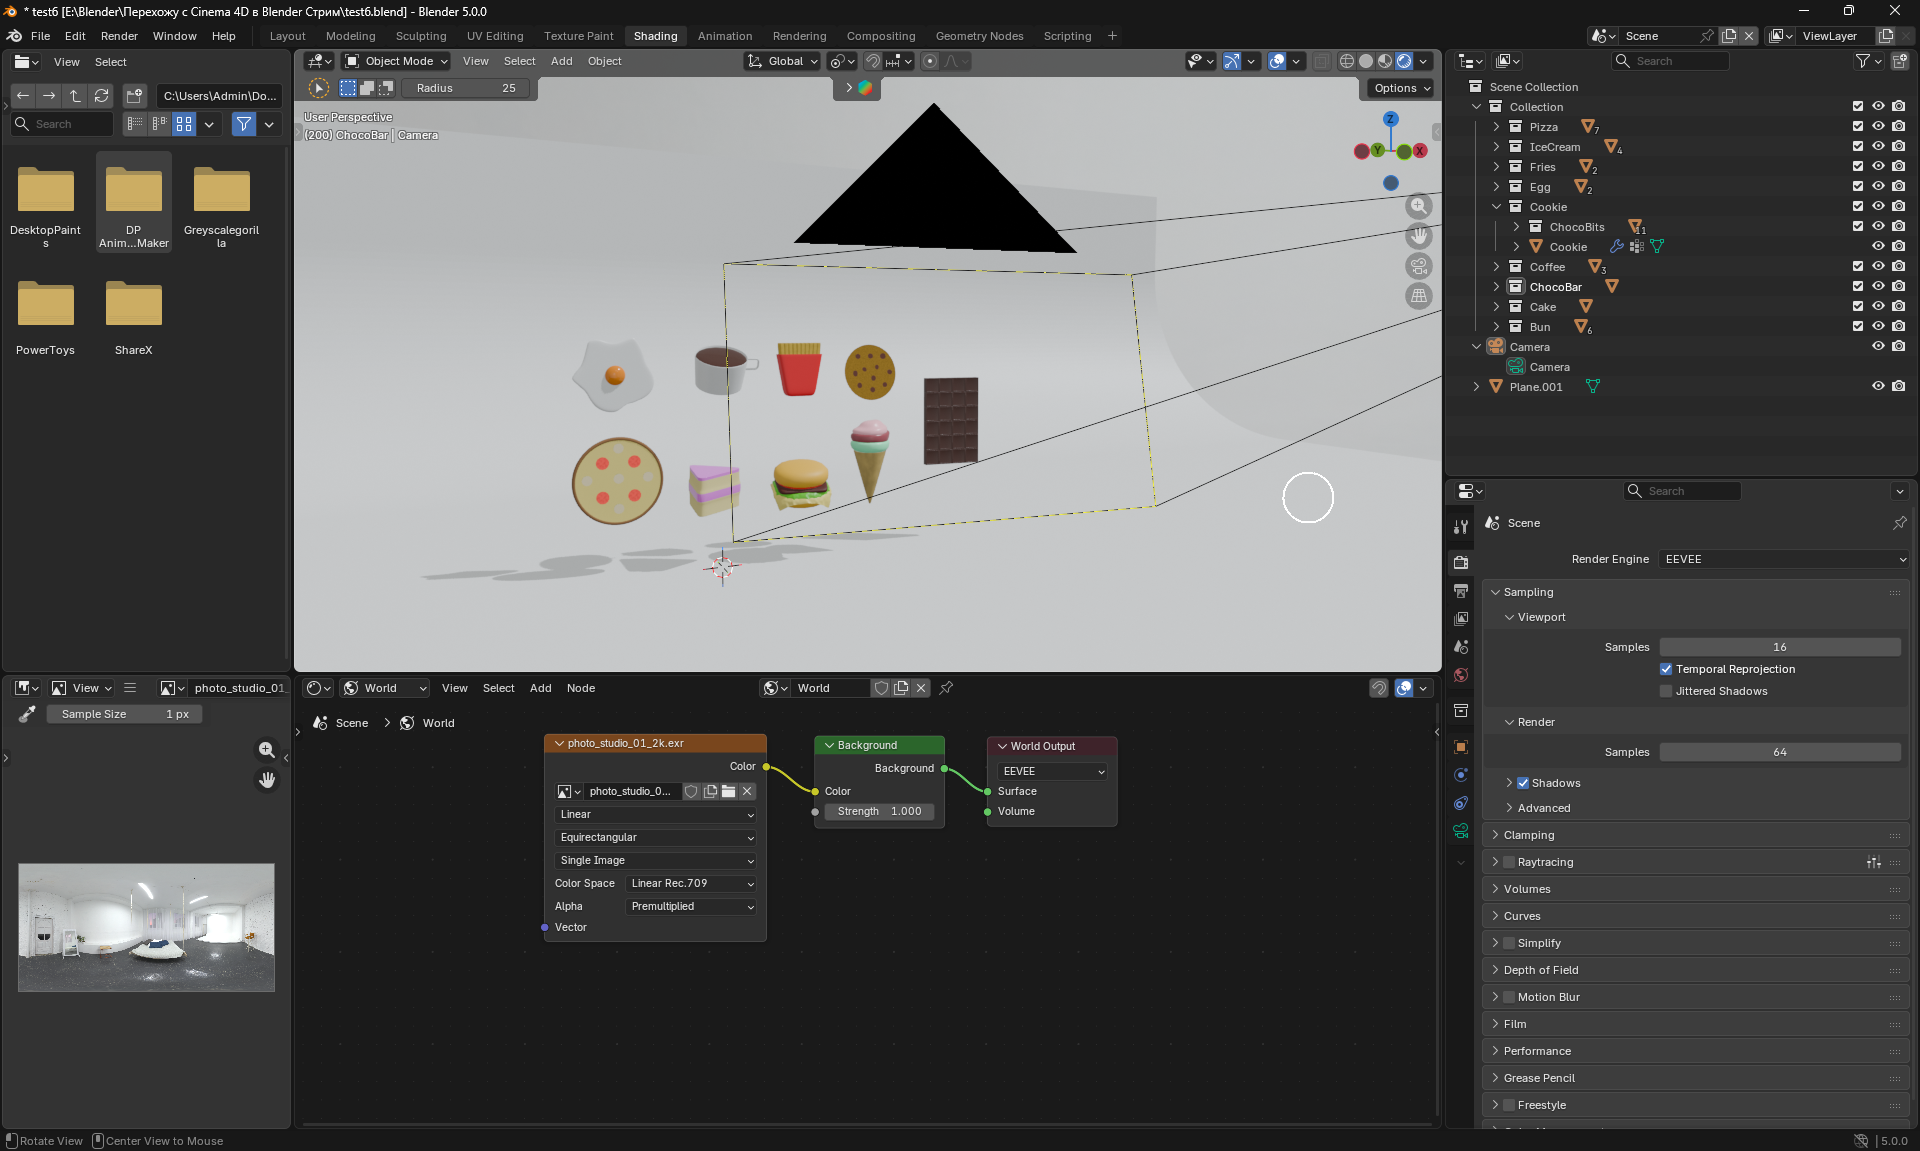
Task: Open the Output properties tab icon
Action: coord(1461,591)
